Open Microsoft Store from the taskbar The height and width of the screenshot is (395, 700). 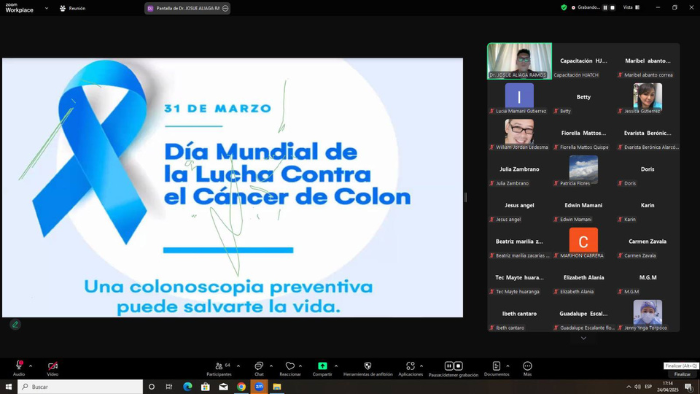point(205,387)
